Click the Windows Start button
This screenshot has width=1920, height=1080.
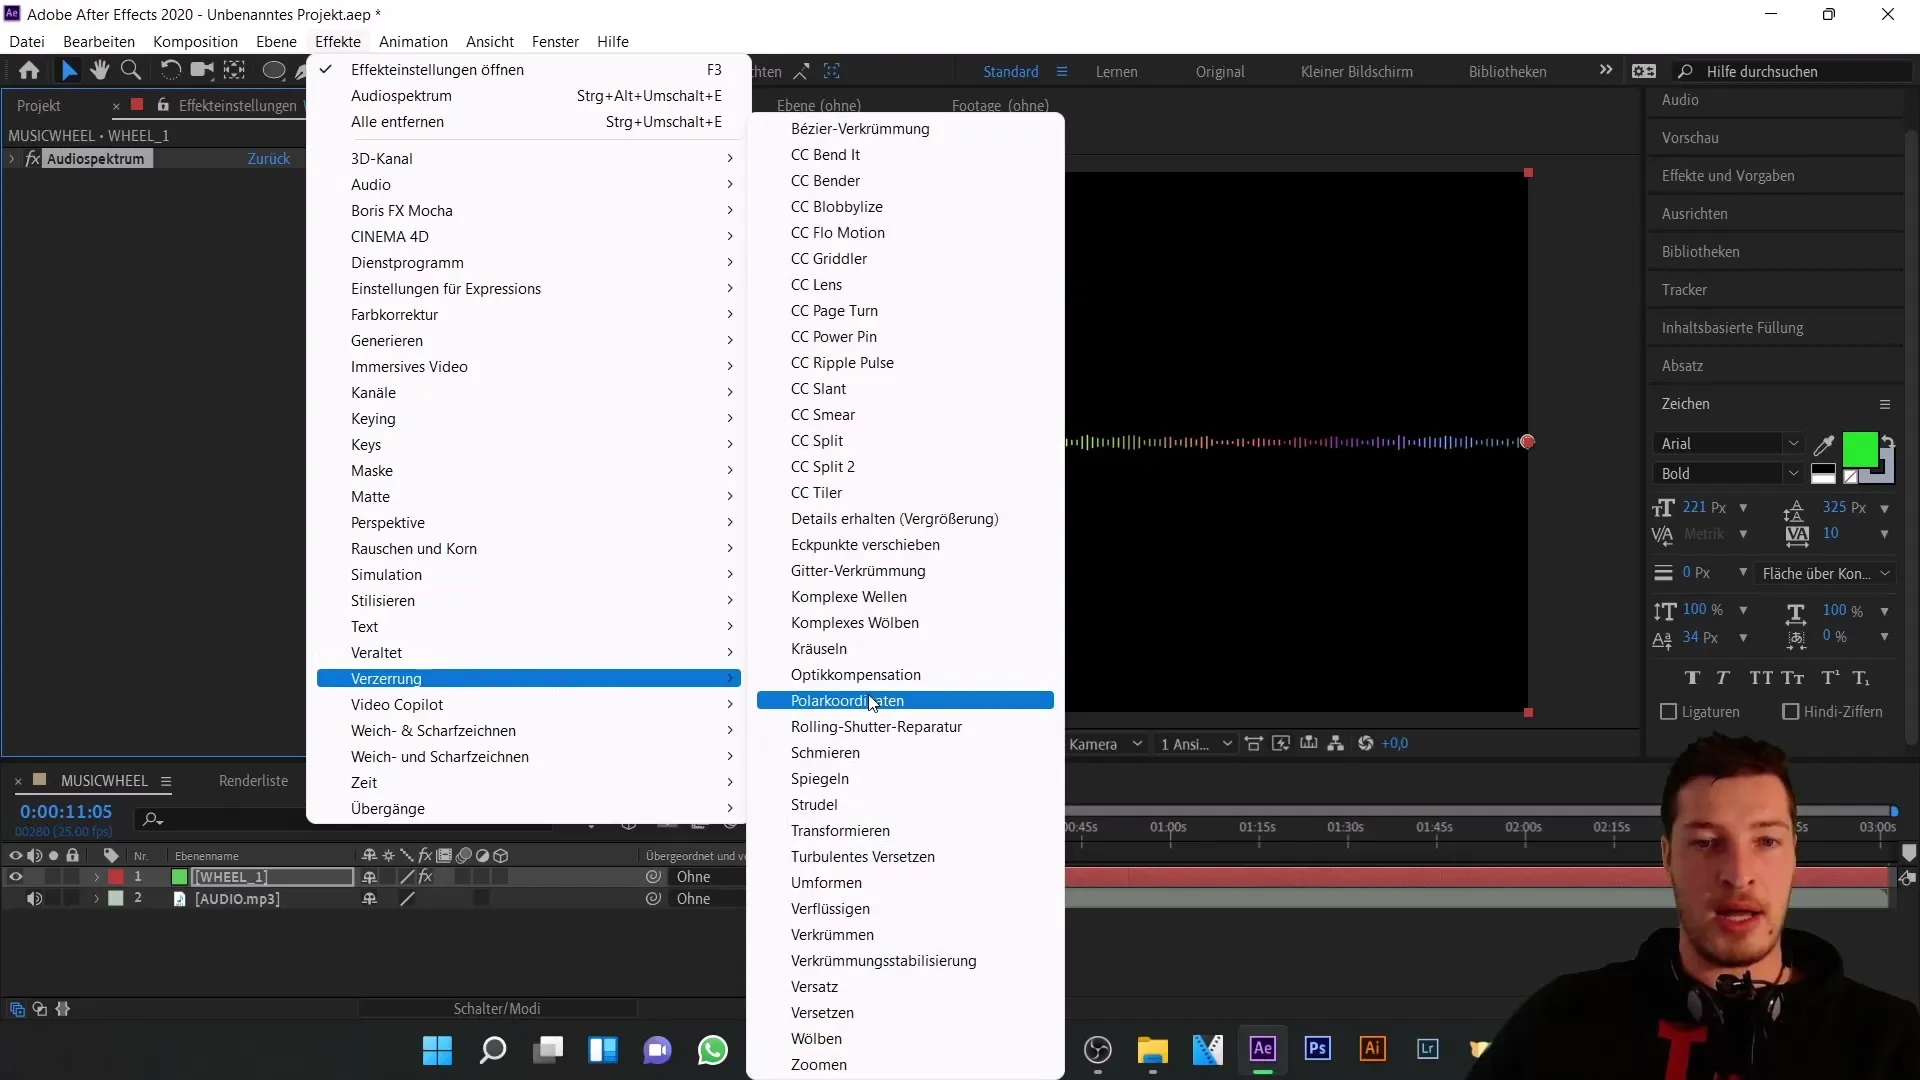coord(438,1050)
